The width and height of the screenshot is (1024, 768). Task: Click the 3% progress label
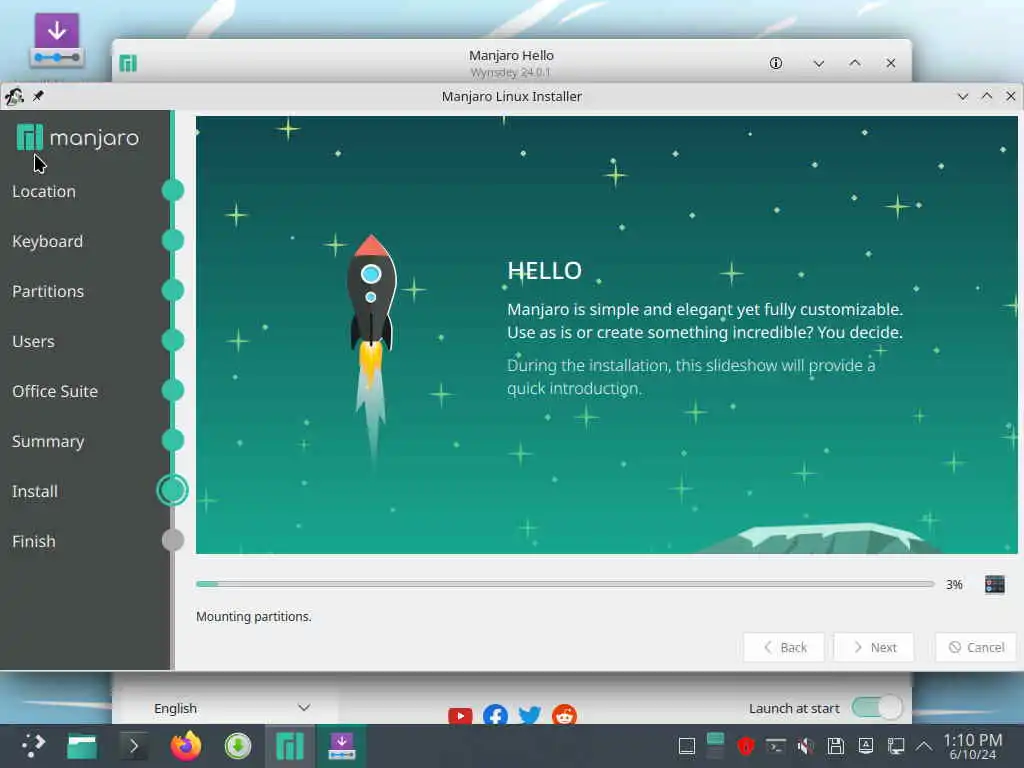point(954,584)
